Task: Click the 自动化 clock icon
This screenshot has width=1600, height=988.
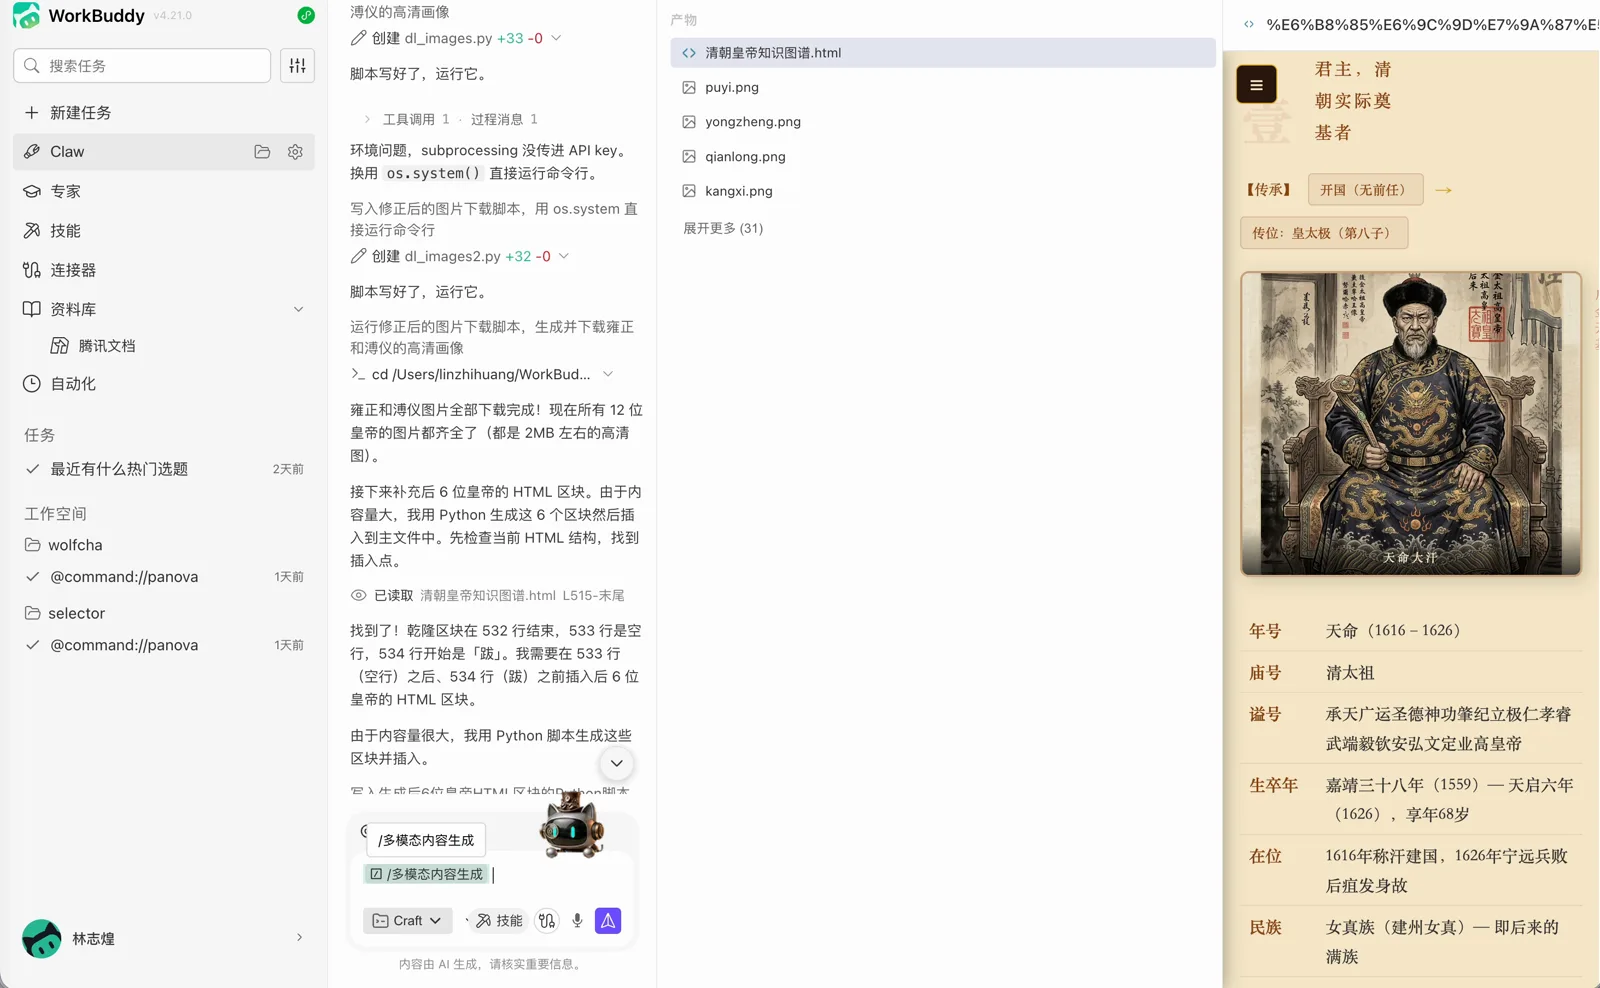Action: (x=32, y=383)
